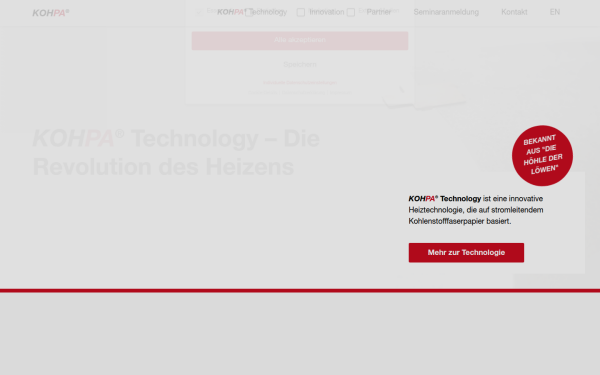600x375 pixels.
Task: Open Individuelle Datenschutzeinstellungen link
Action: pyautogui.click(x=300, y=83)
